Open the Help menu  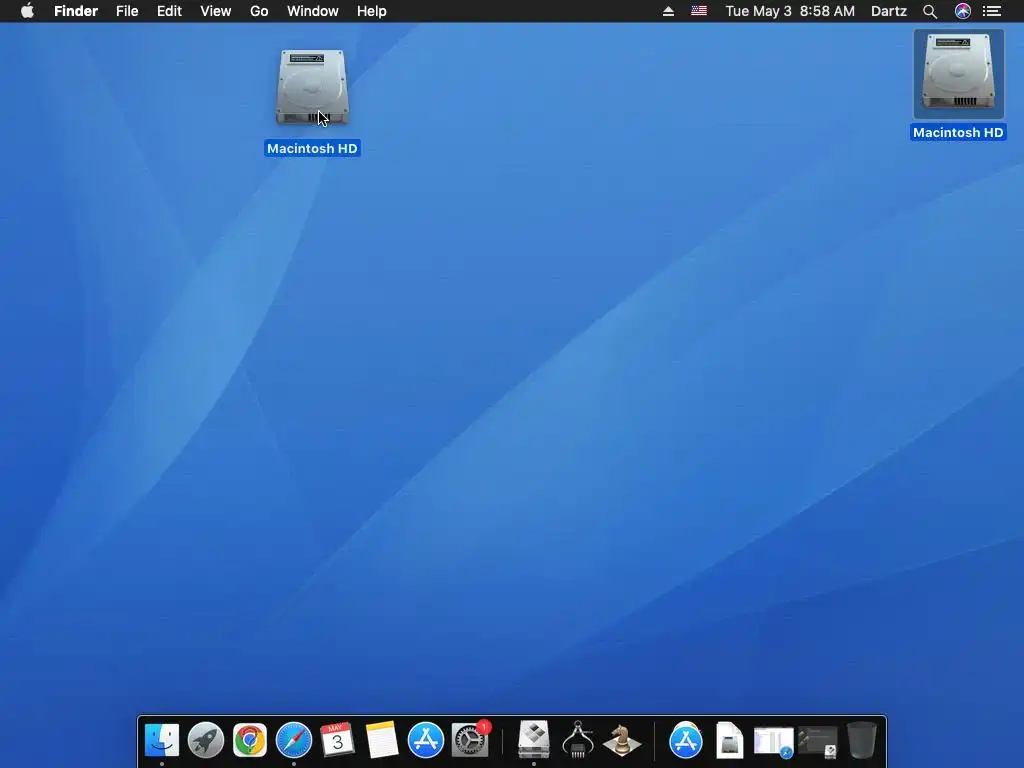pyautogui.click(x=372, y=11)
